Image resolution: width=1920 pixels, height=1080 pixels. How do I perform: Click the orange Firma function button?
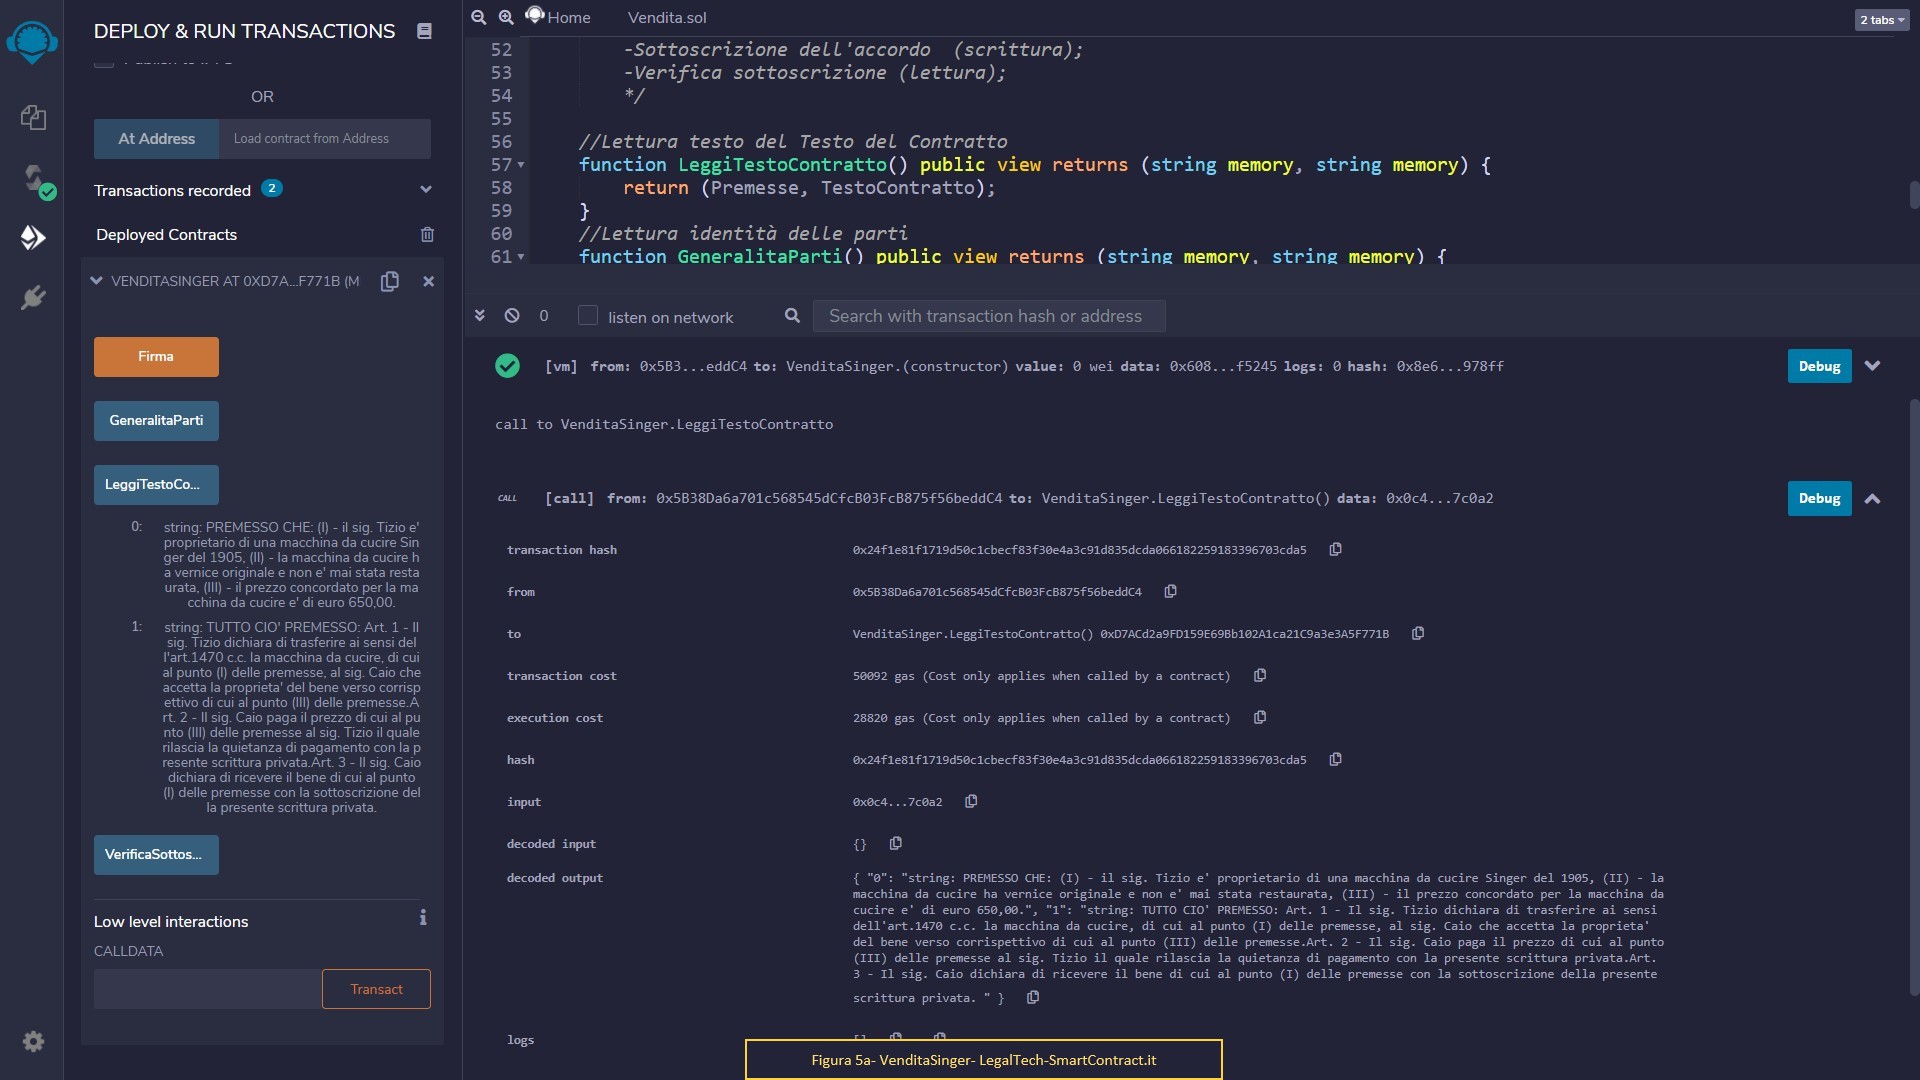point(156,357)
